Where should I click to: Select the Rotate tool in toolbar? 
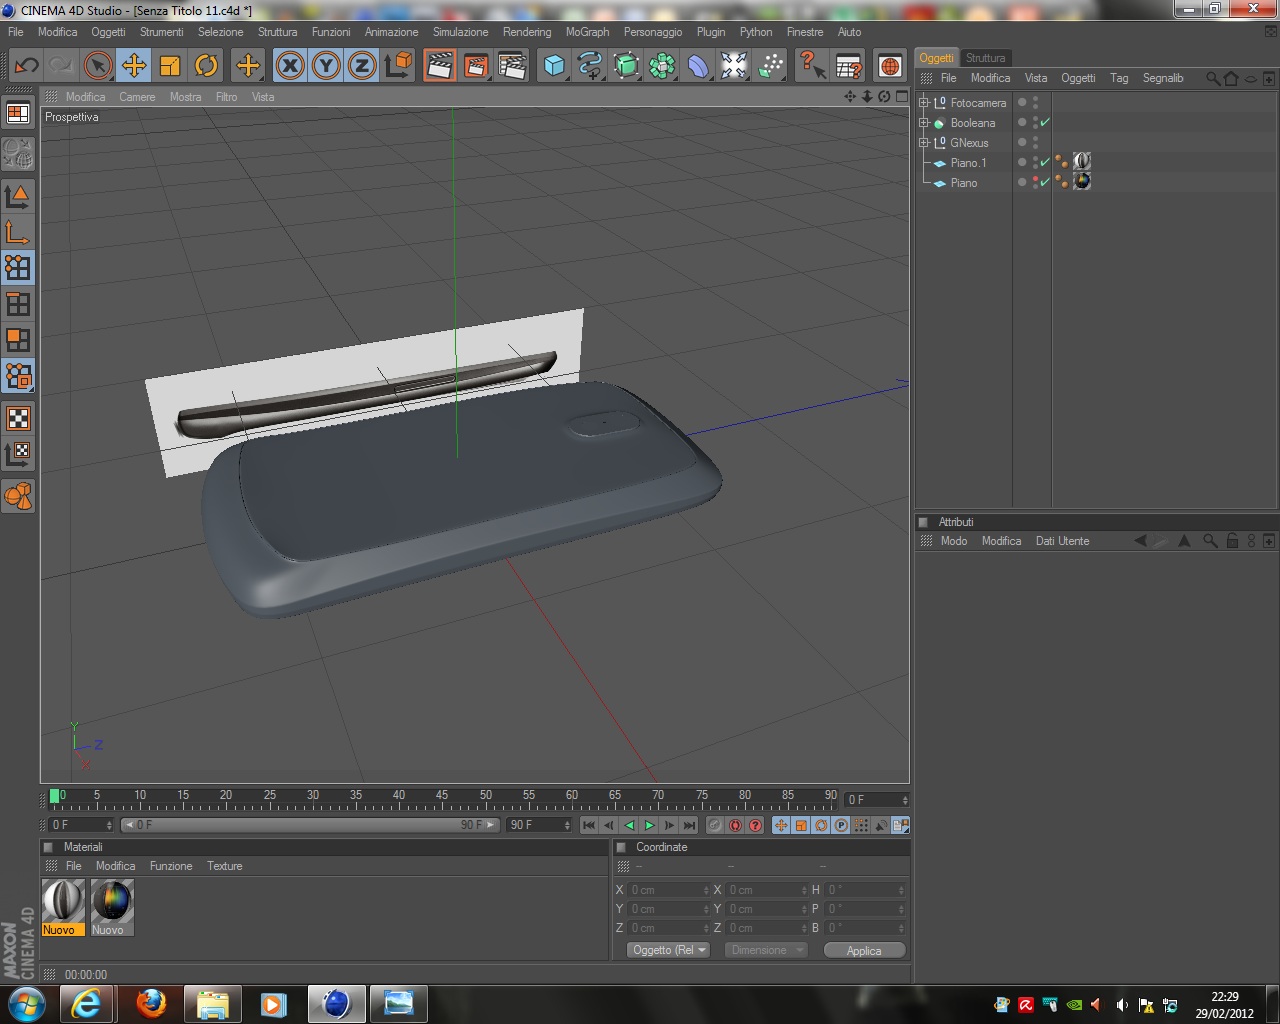(x=206, y=66)
